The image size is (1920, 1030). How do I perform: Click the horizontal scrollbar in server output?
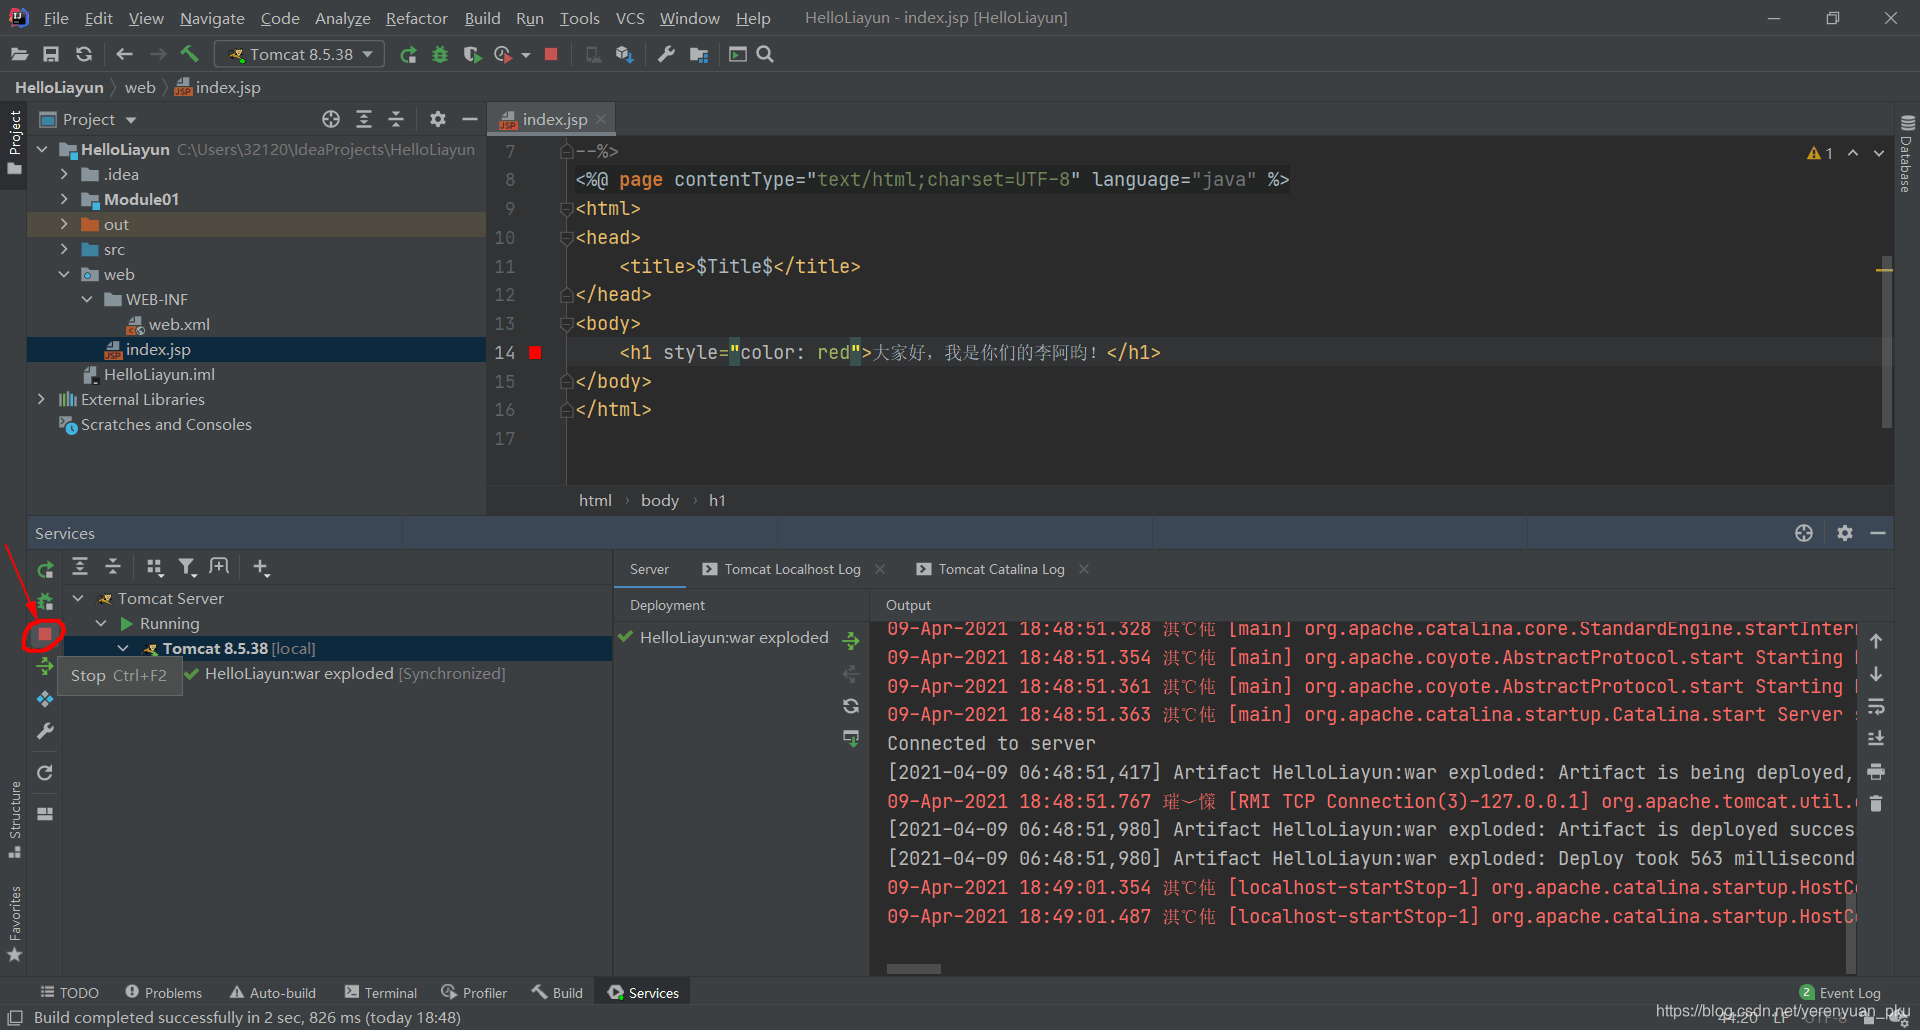[913, 968]
